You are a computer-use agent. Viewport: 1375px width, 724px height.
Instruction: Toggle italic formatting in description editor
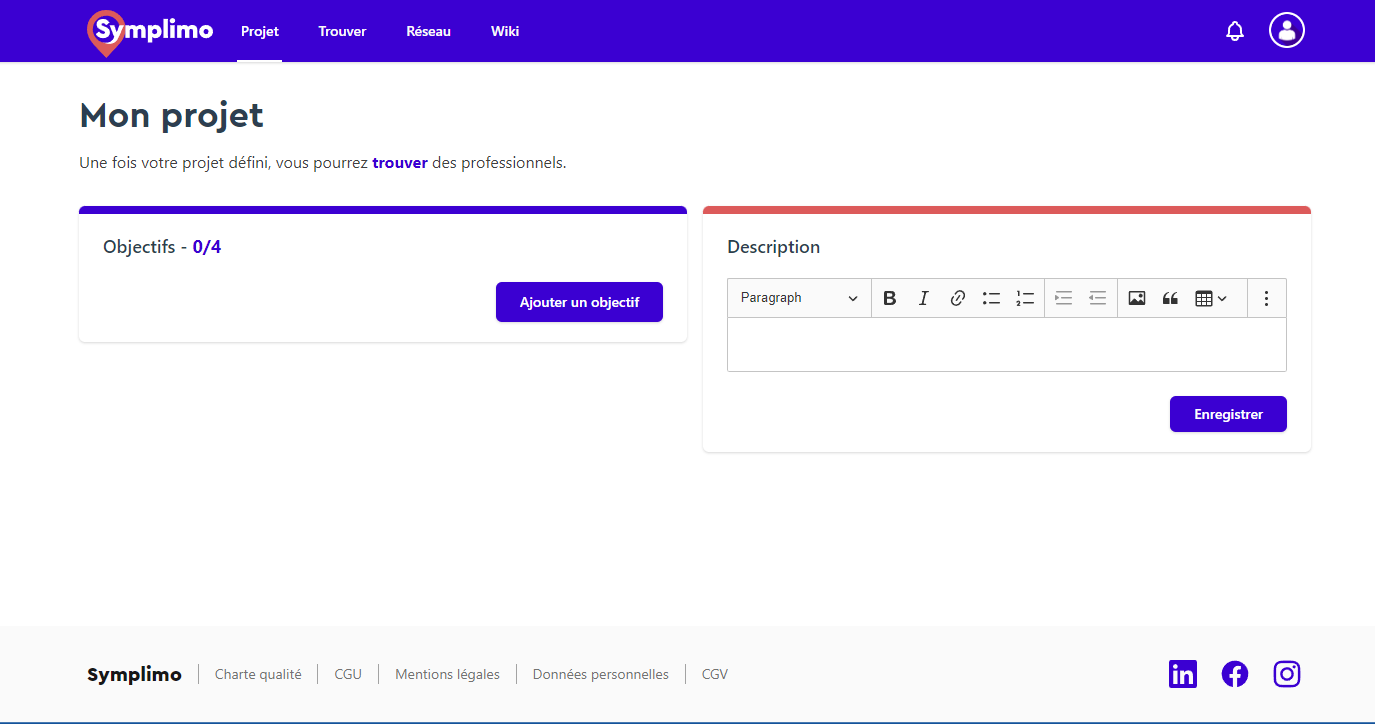(924, 298)
